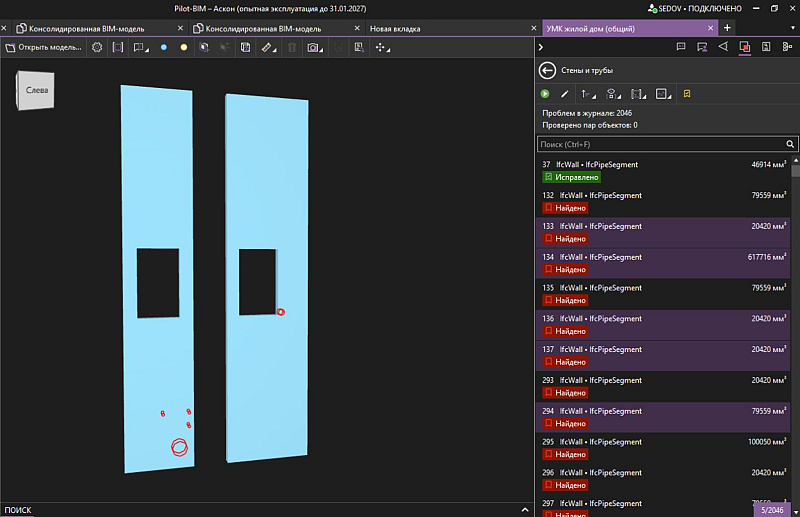Run the clash check with green play button
This screenshot has height=517, width=800.
(x=545, y=94)
